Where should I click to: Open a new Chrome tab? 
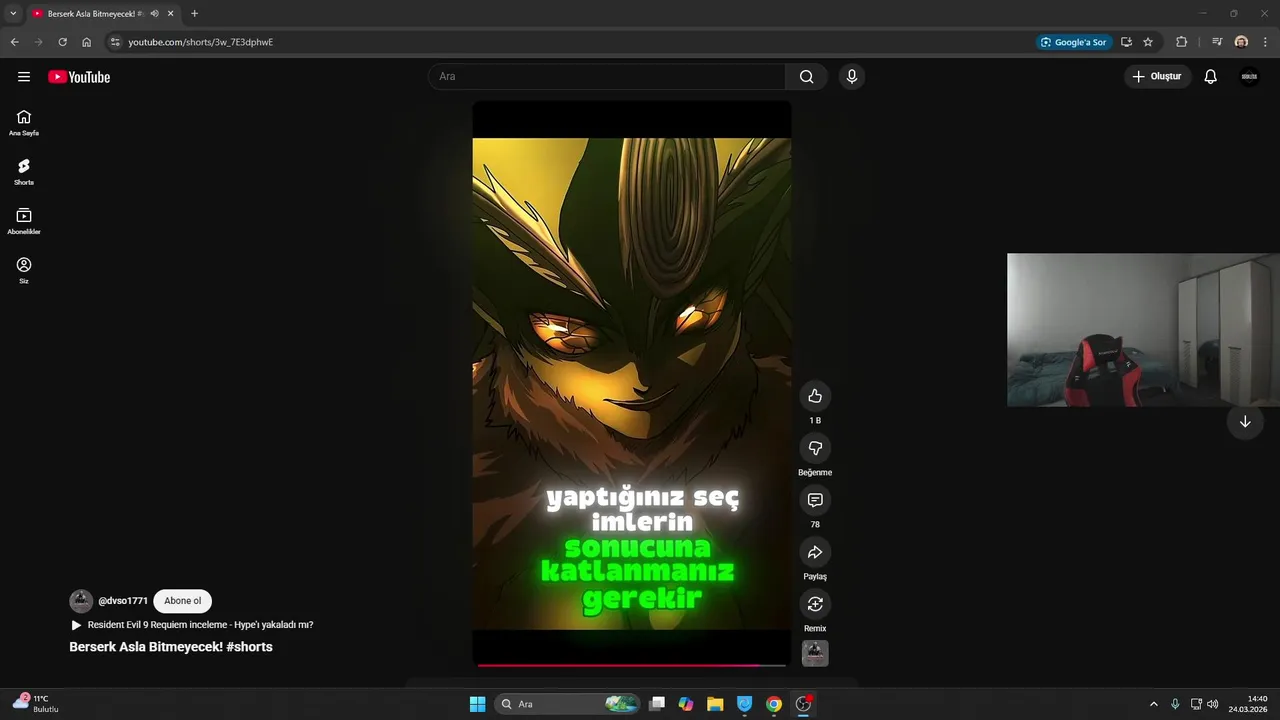(194, 14)
